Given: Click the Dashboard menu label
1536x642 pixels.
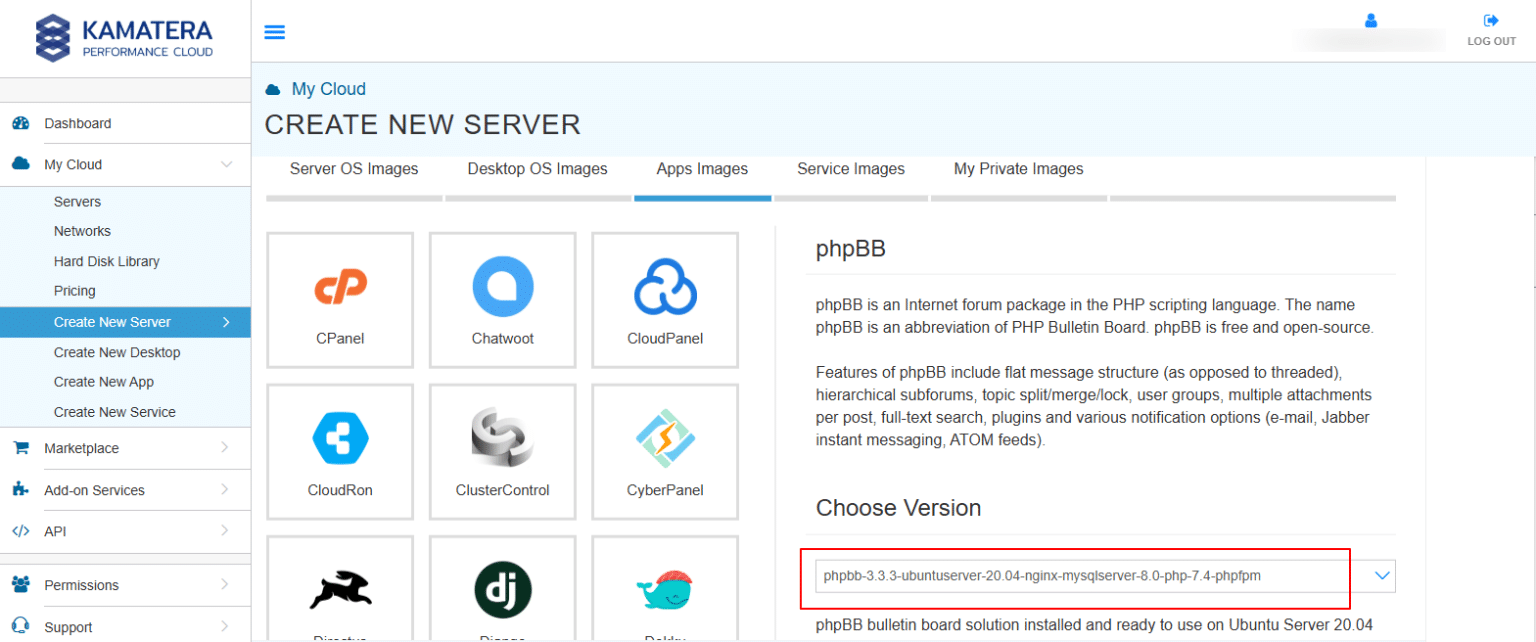Looking at the screenshot, I should point(78,123).
